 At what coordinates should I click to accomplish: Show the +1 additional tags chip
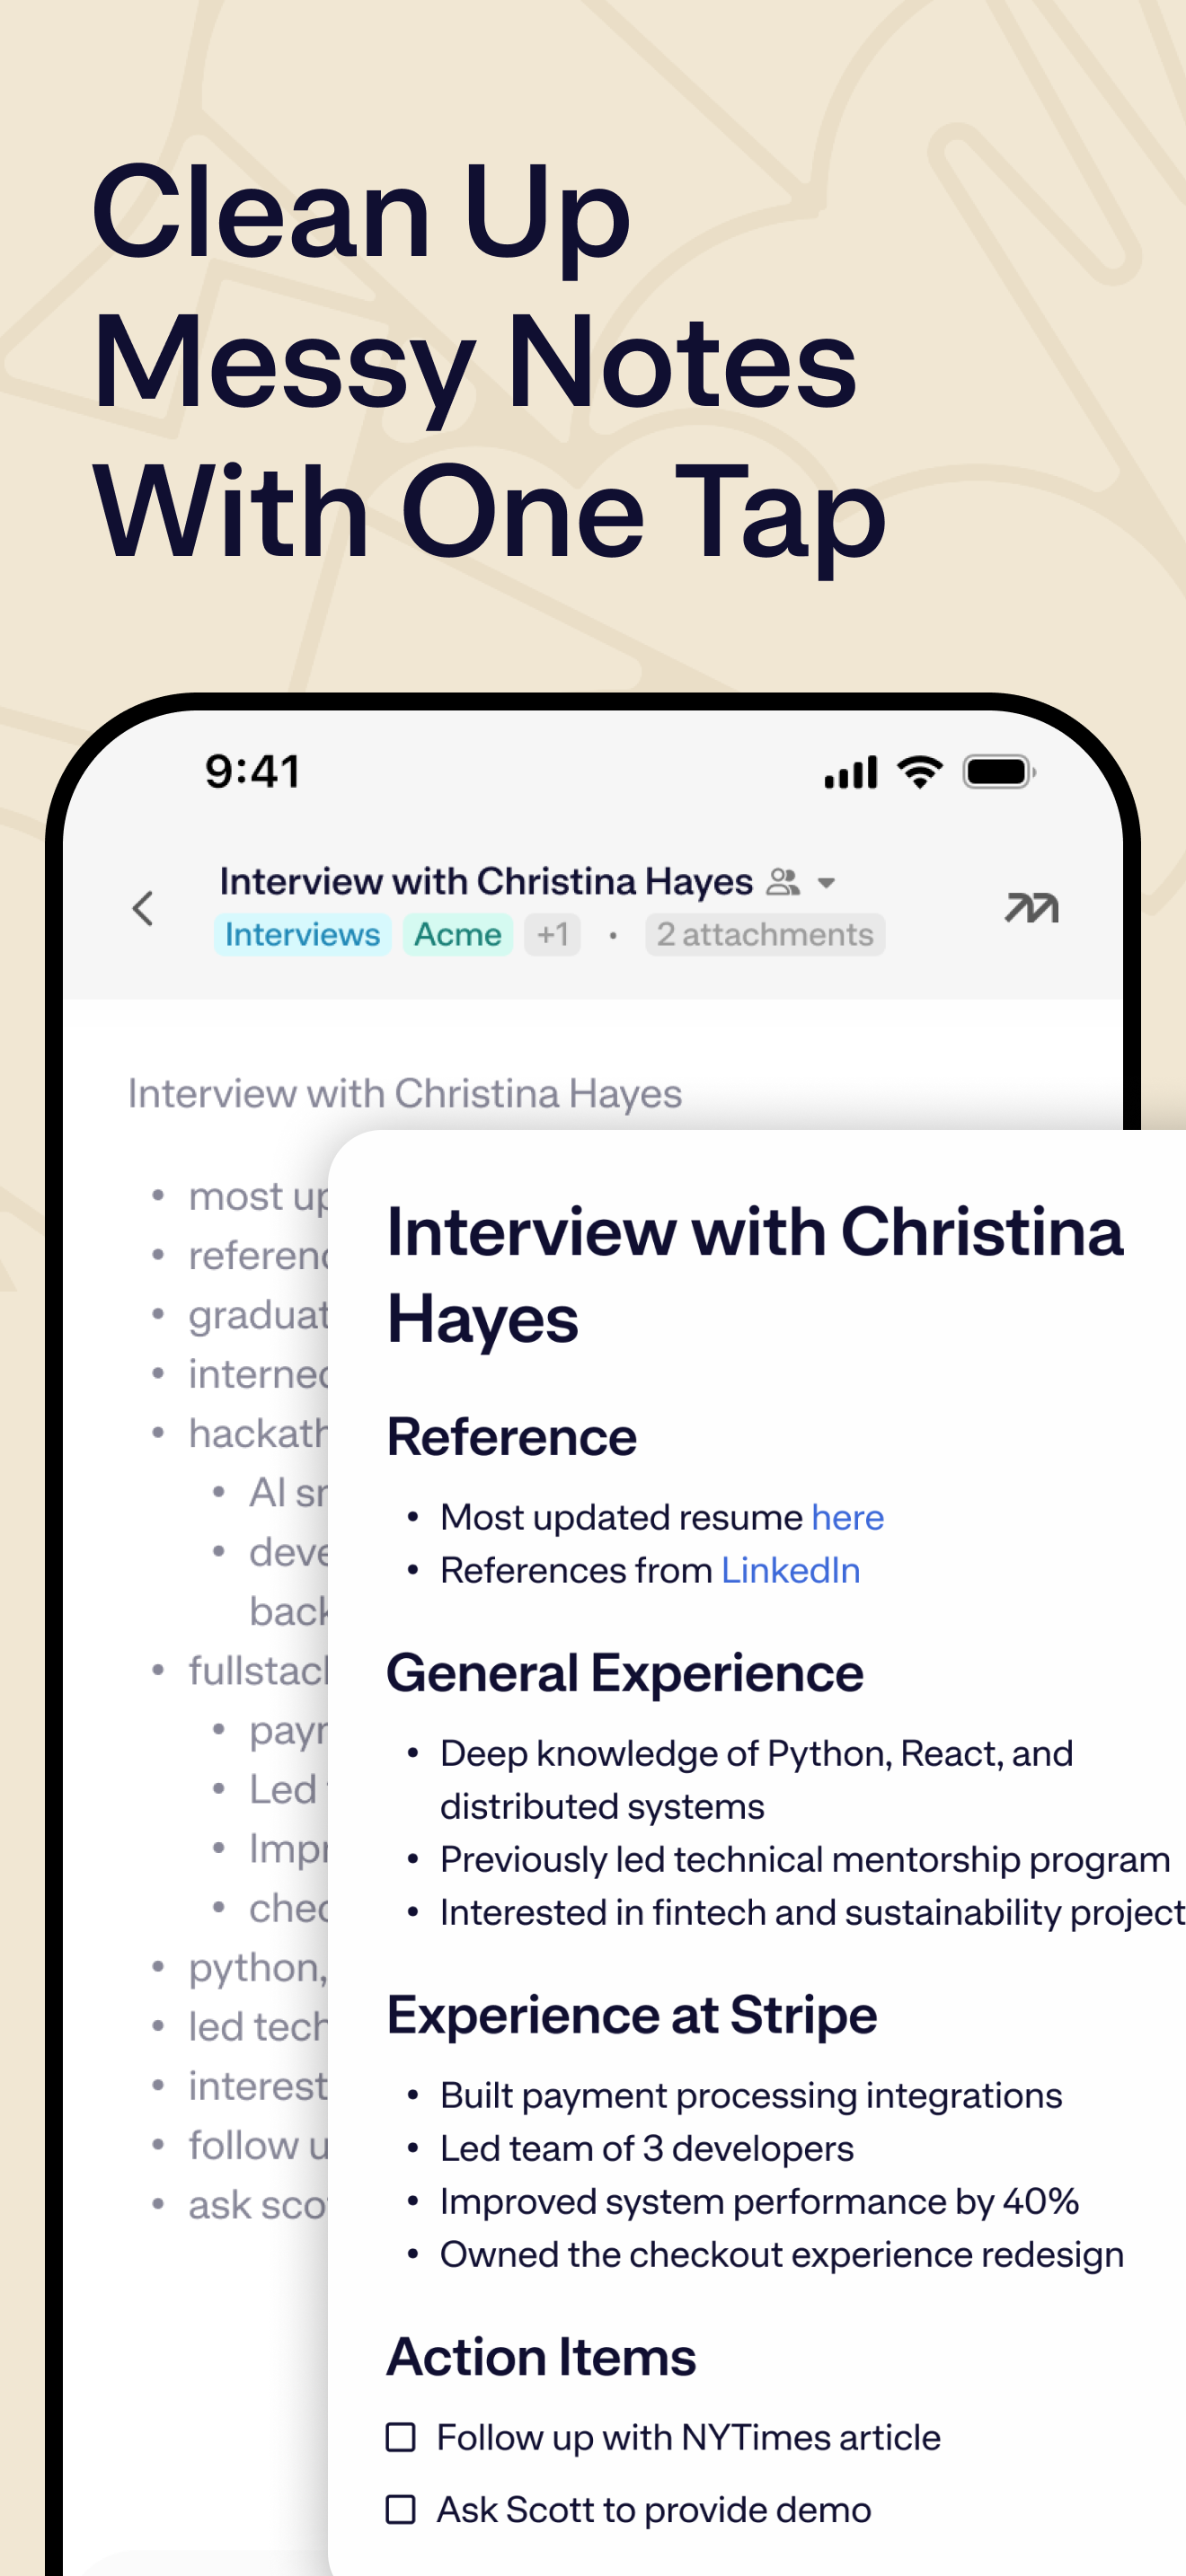pyautogui.click(x=553, y=934)
